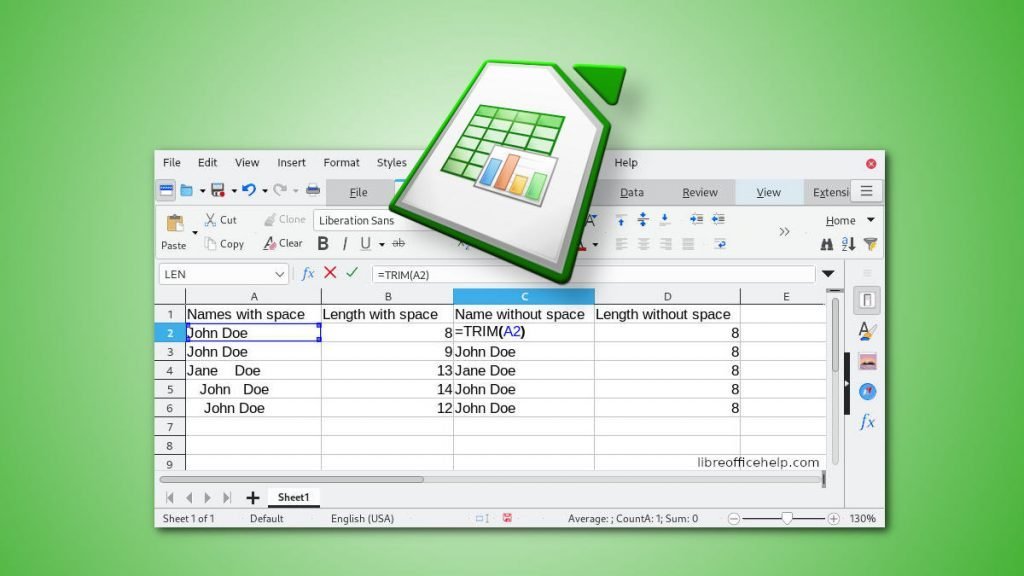Cancel the formula with red X

click(330, 273)
